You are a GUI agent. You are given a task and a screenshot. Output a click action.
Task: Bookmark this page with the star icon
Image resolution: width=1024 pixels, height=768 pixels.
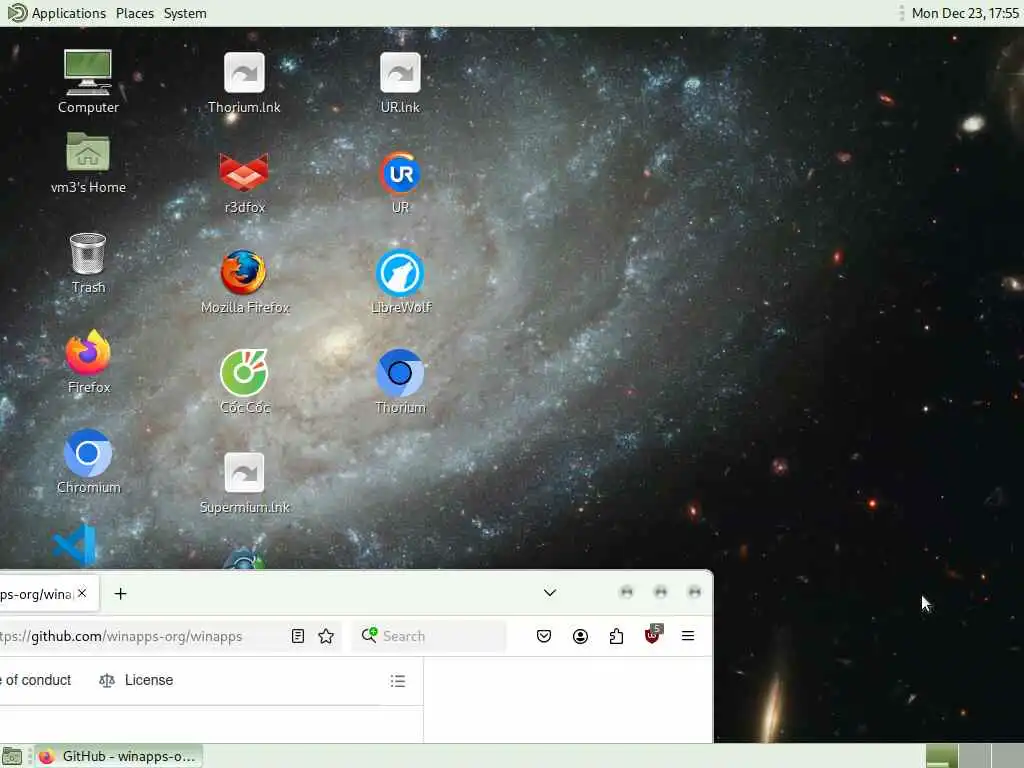(326, 636)
